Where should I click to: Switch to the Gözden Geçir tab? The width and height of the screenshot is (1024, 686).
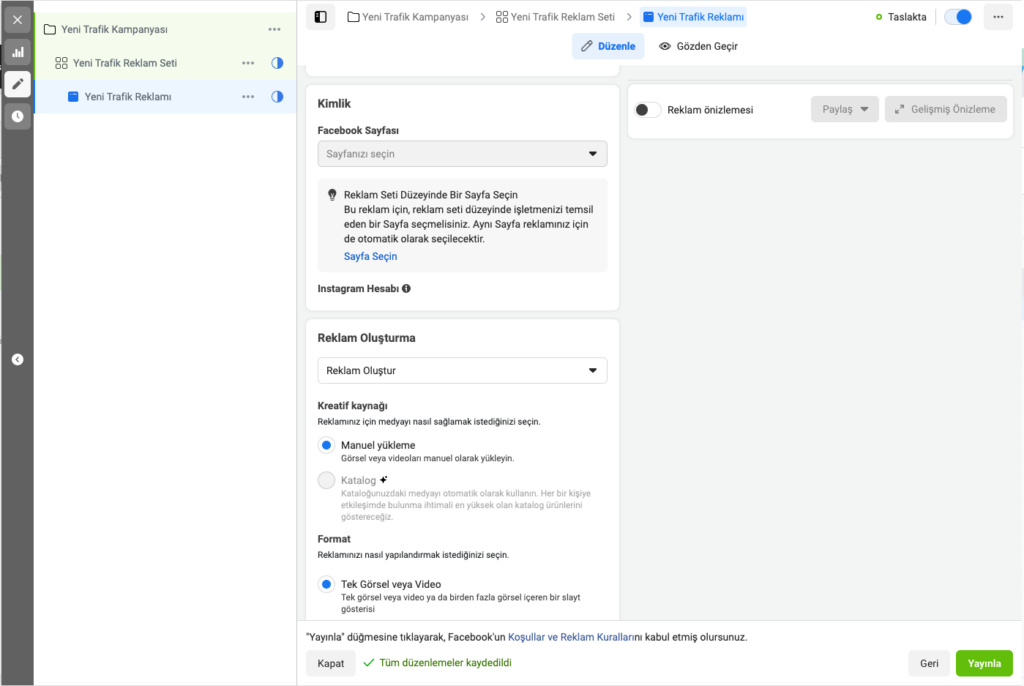click(698, 46)
